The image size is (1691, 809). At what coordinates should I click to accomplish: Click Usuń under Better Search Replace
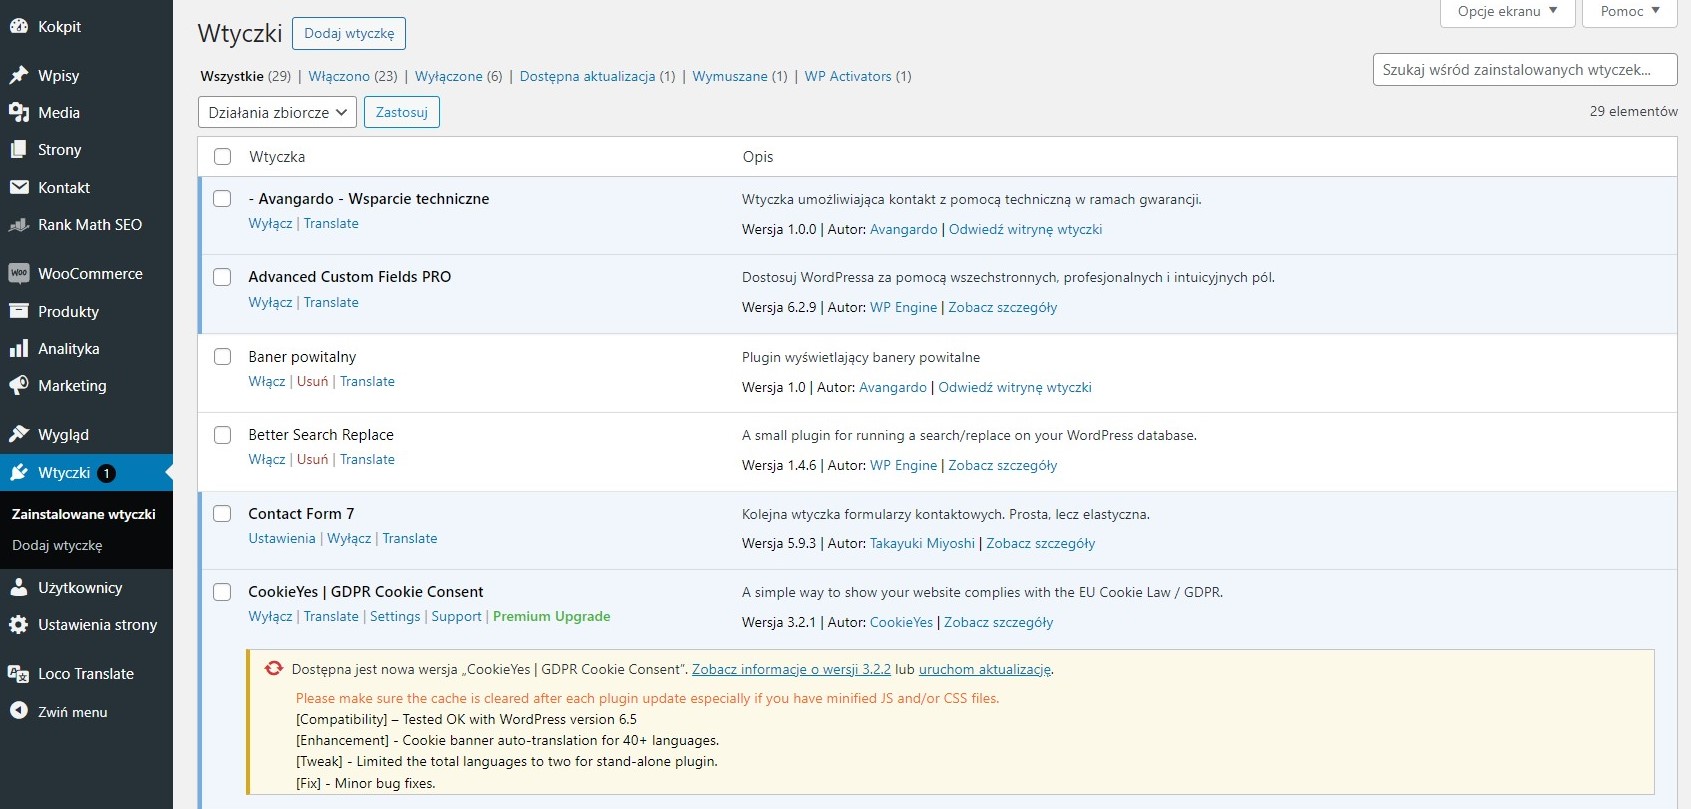pyautogui.click(x=312, y=460)
